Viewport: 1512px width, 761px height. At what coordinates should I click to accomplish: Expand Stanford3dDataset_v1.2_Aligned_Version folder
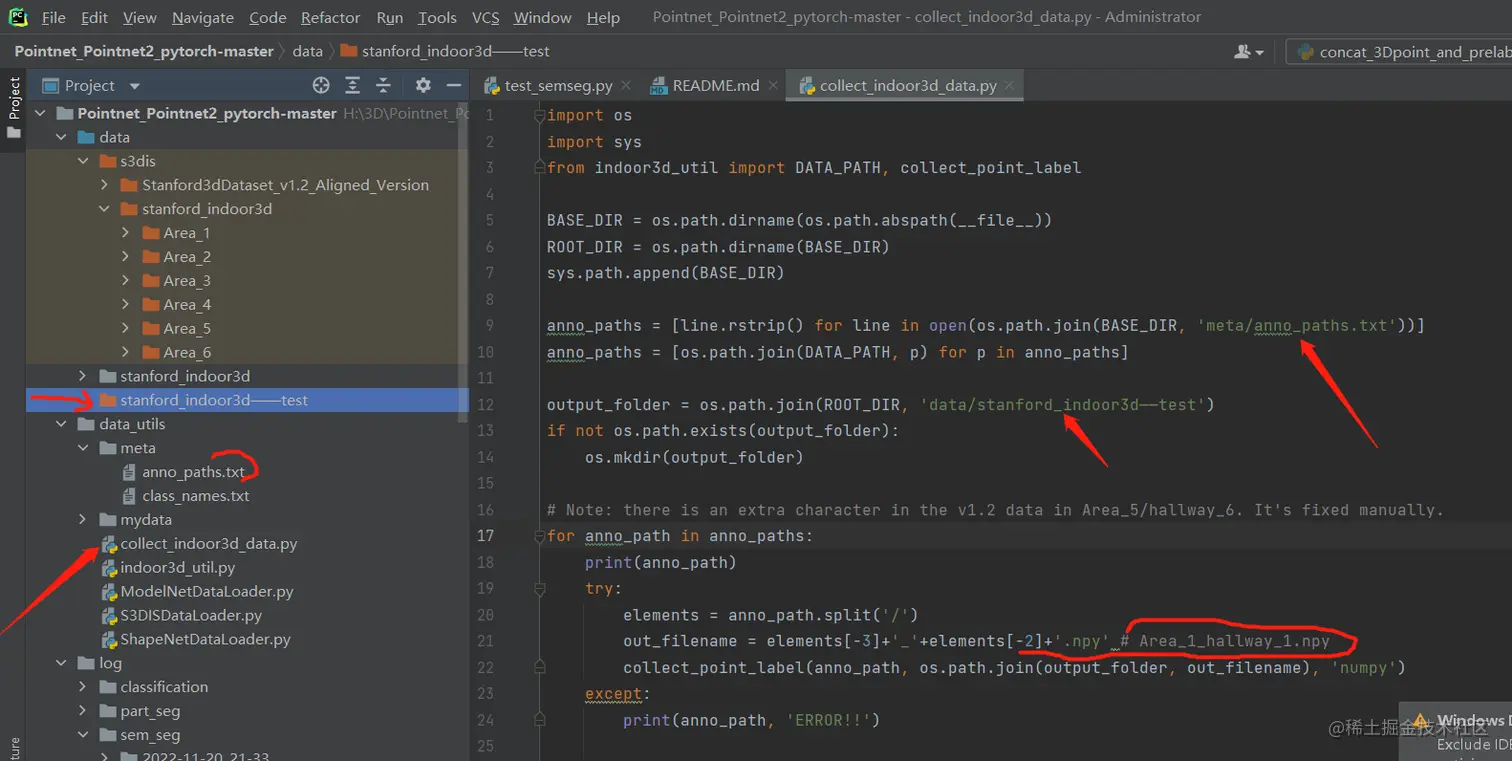tap(104, 185)
